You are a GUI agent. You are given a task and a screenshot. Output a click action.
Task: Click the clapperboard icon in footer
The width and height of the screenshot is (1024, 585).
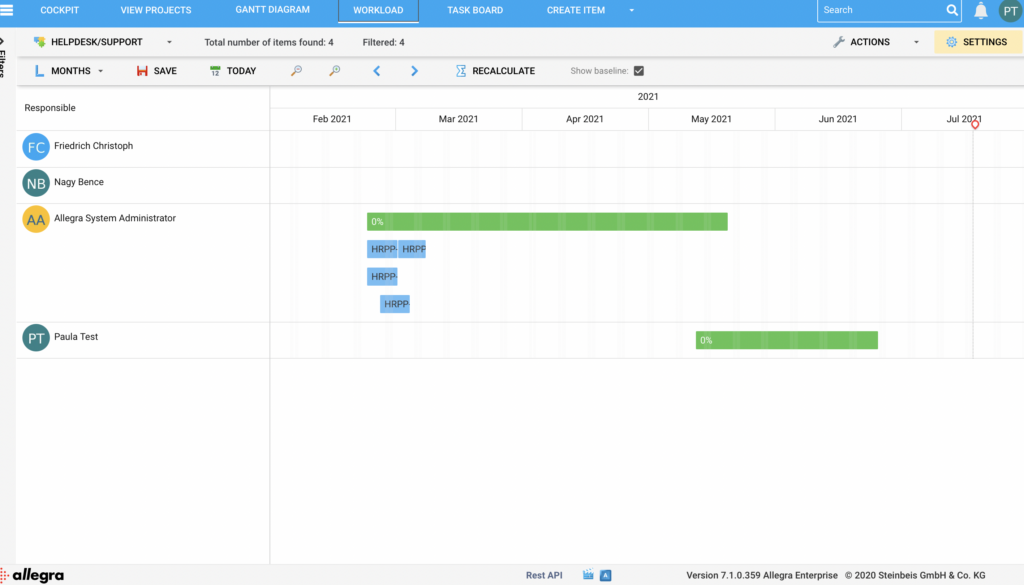pyautogui.click(x=588, y=575)
